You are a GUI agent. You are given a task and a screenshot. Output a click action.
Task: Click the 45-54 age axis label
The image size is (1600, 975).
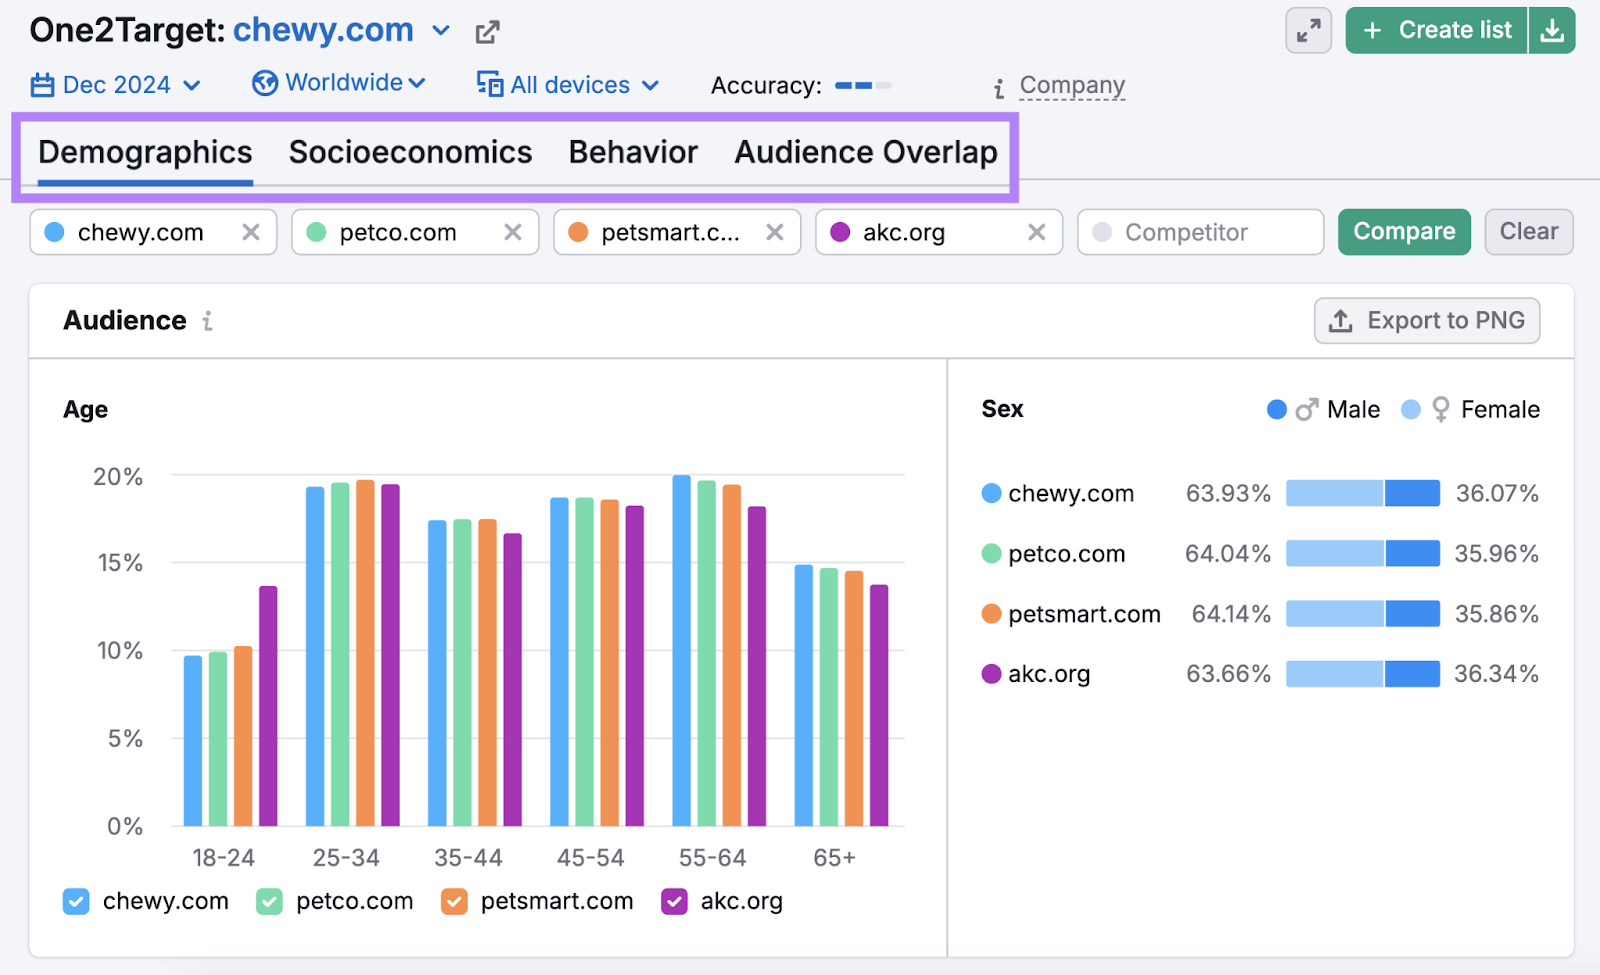[x=590, y=858]
